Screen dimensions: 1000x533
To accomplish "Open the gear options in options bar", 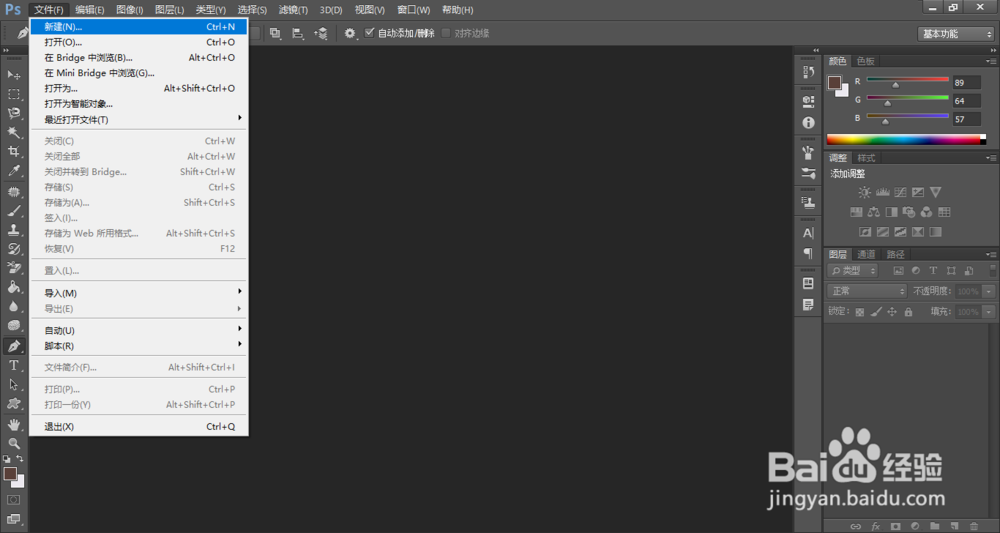I will pyautogui.click(x=349, y=33).
